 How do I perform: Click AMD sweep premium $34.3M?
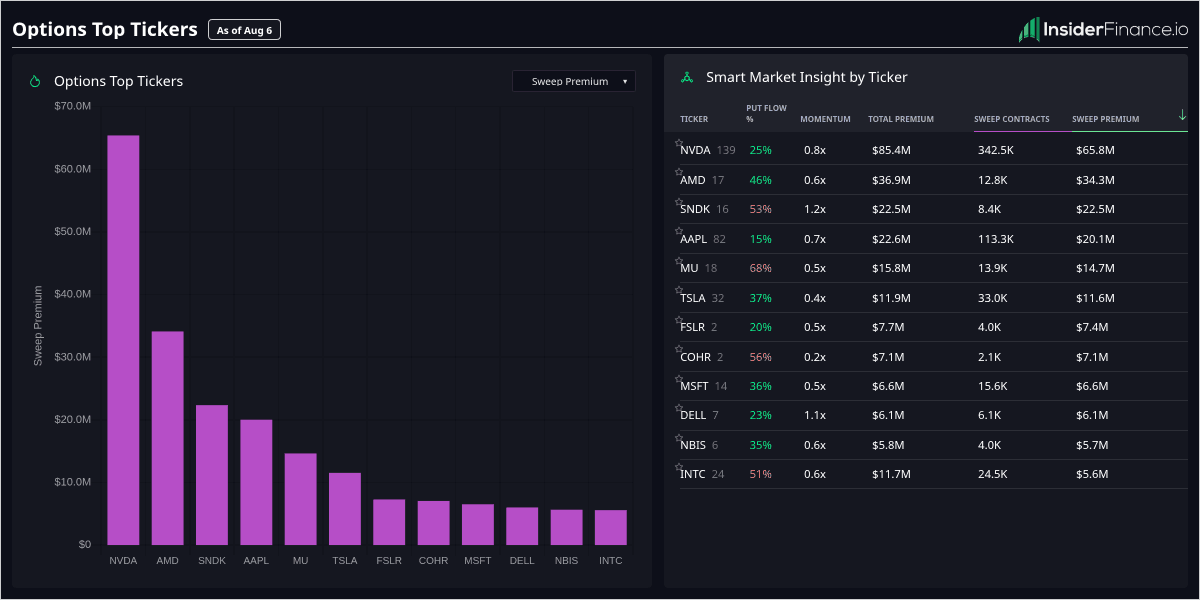click(1095, 180)
